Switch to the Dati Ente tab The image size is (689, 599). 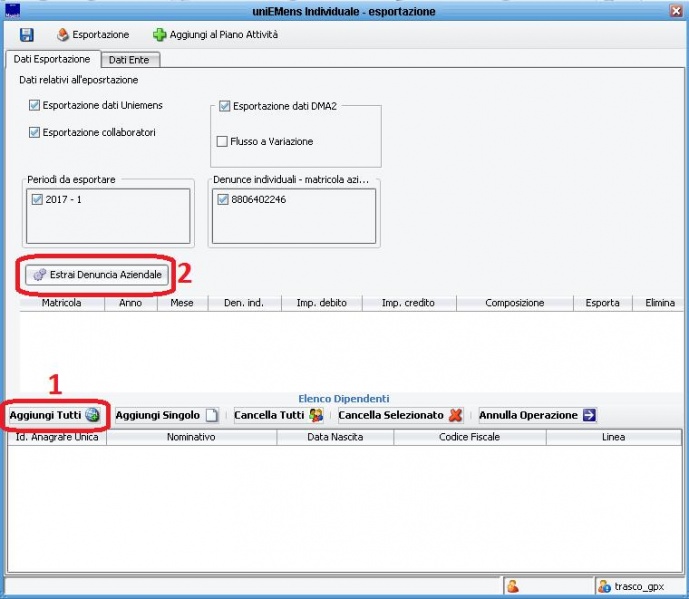coord(129,60)
